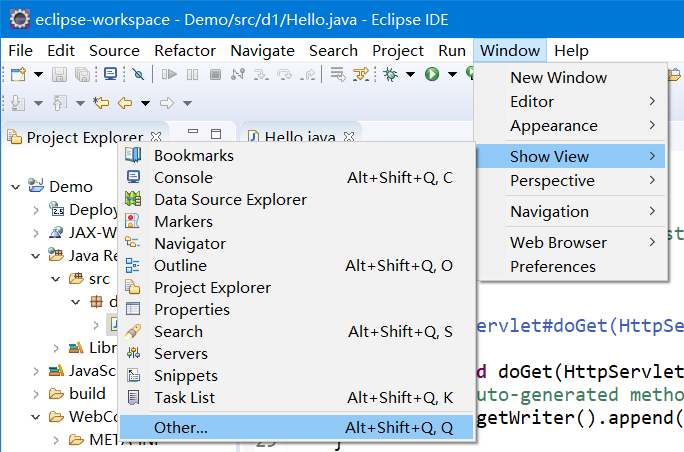Click the Save toolbar icon
The image size is (684, 452).
point(59,75)
